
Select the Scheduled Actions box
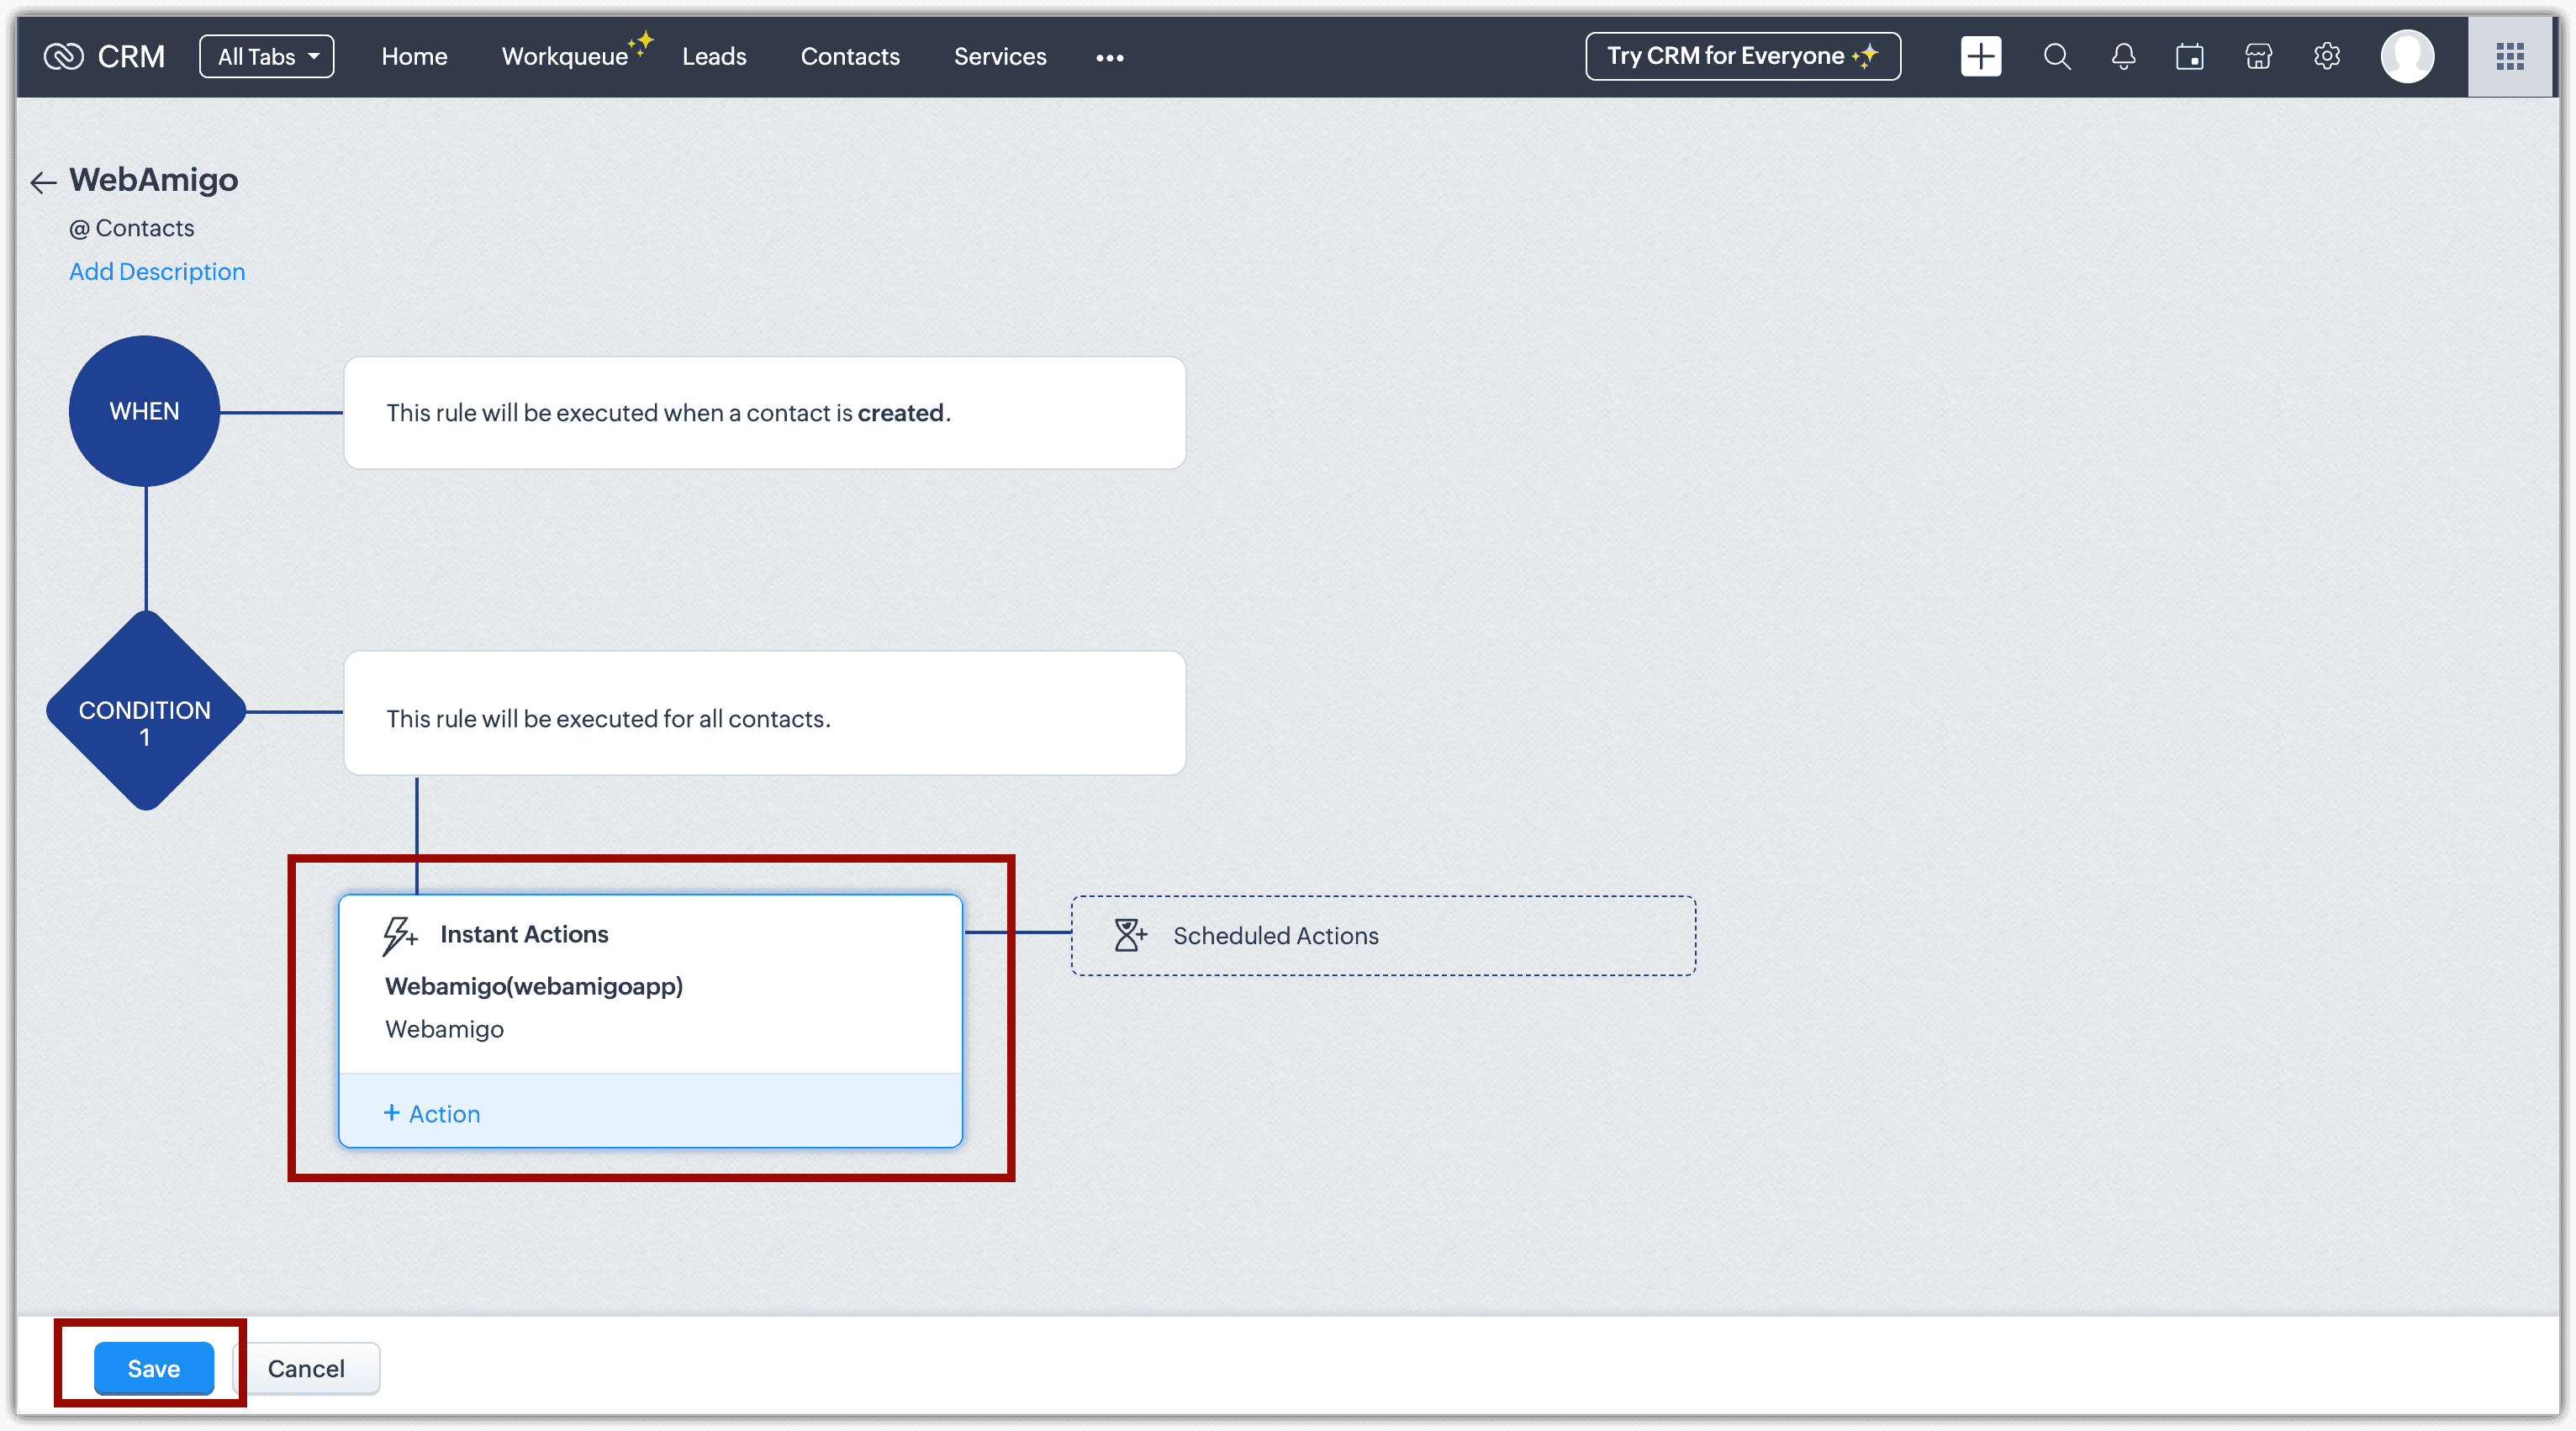click(1383, 935)
